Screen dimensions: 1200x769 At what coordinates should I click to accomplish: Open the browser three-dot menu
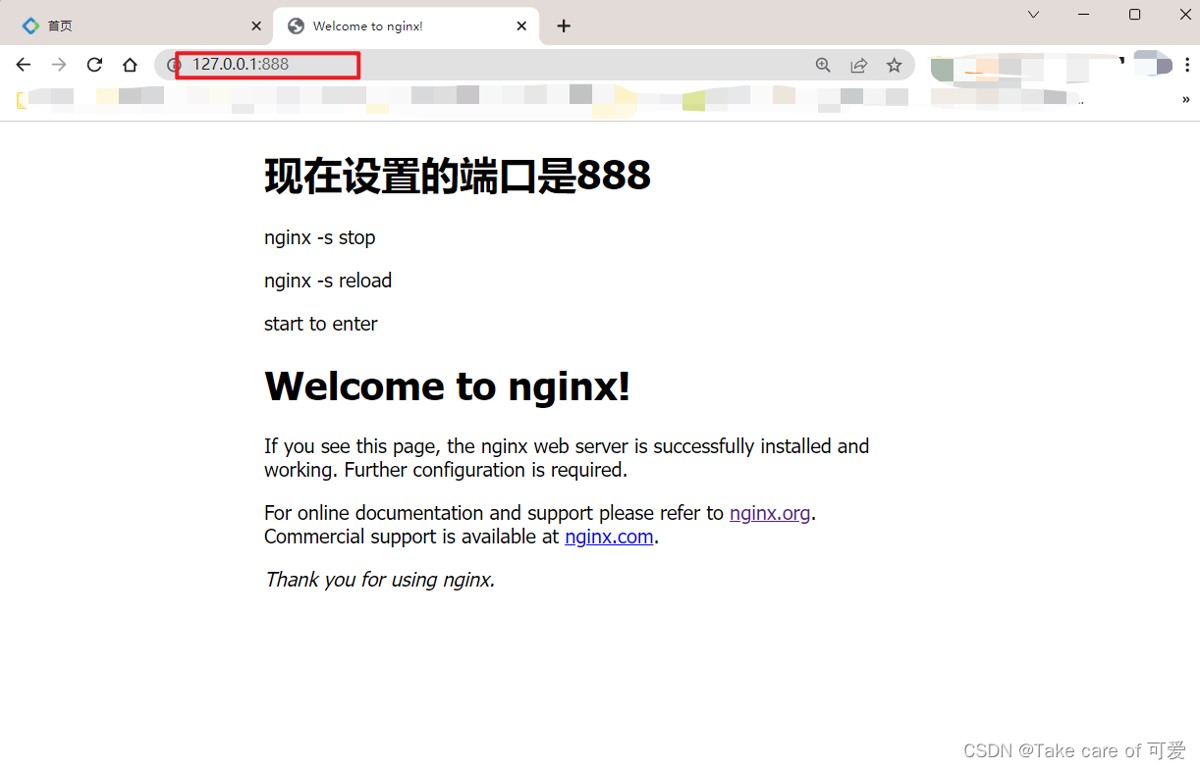(1187, 65)
